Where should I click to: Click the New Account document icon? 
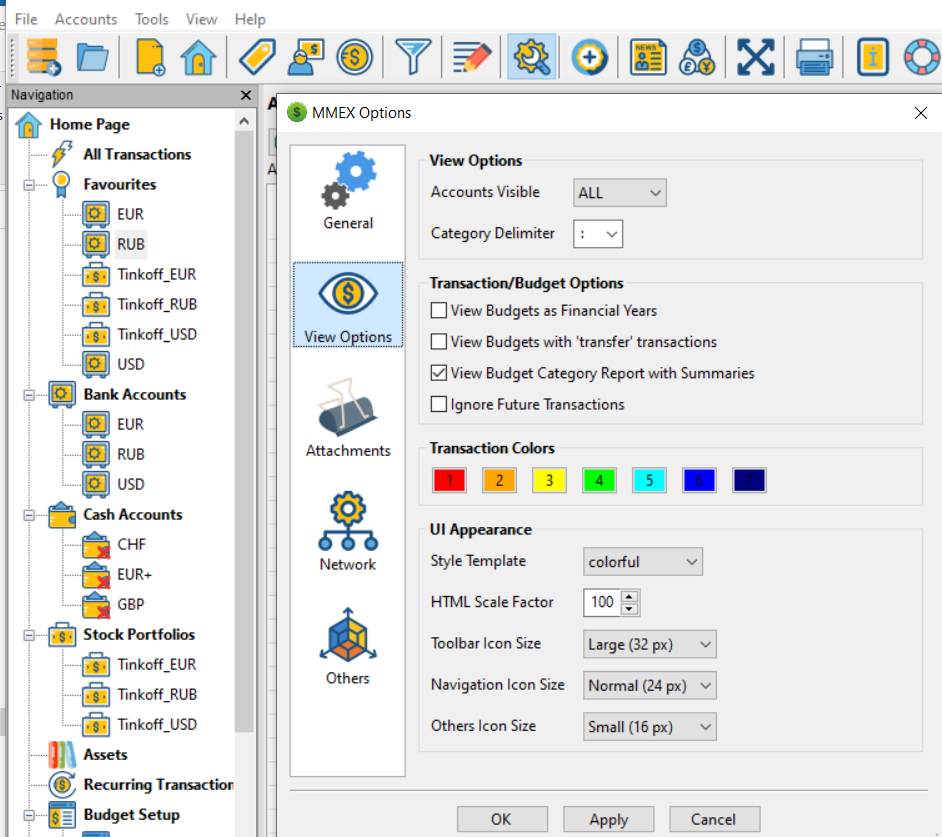(150, 57)
